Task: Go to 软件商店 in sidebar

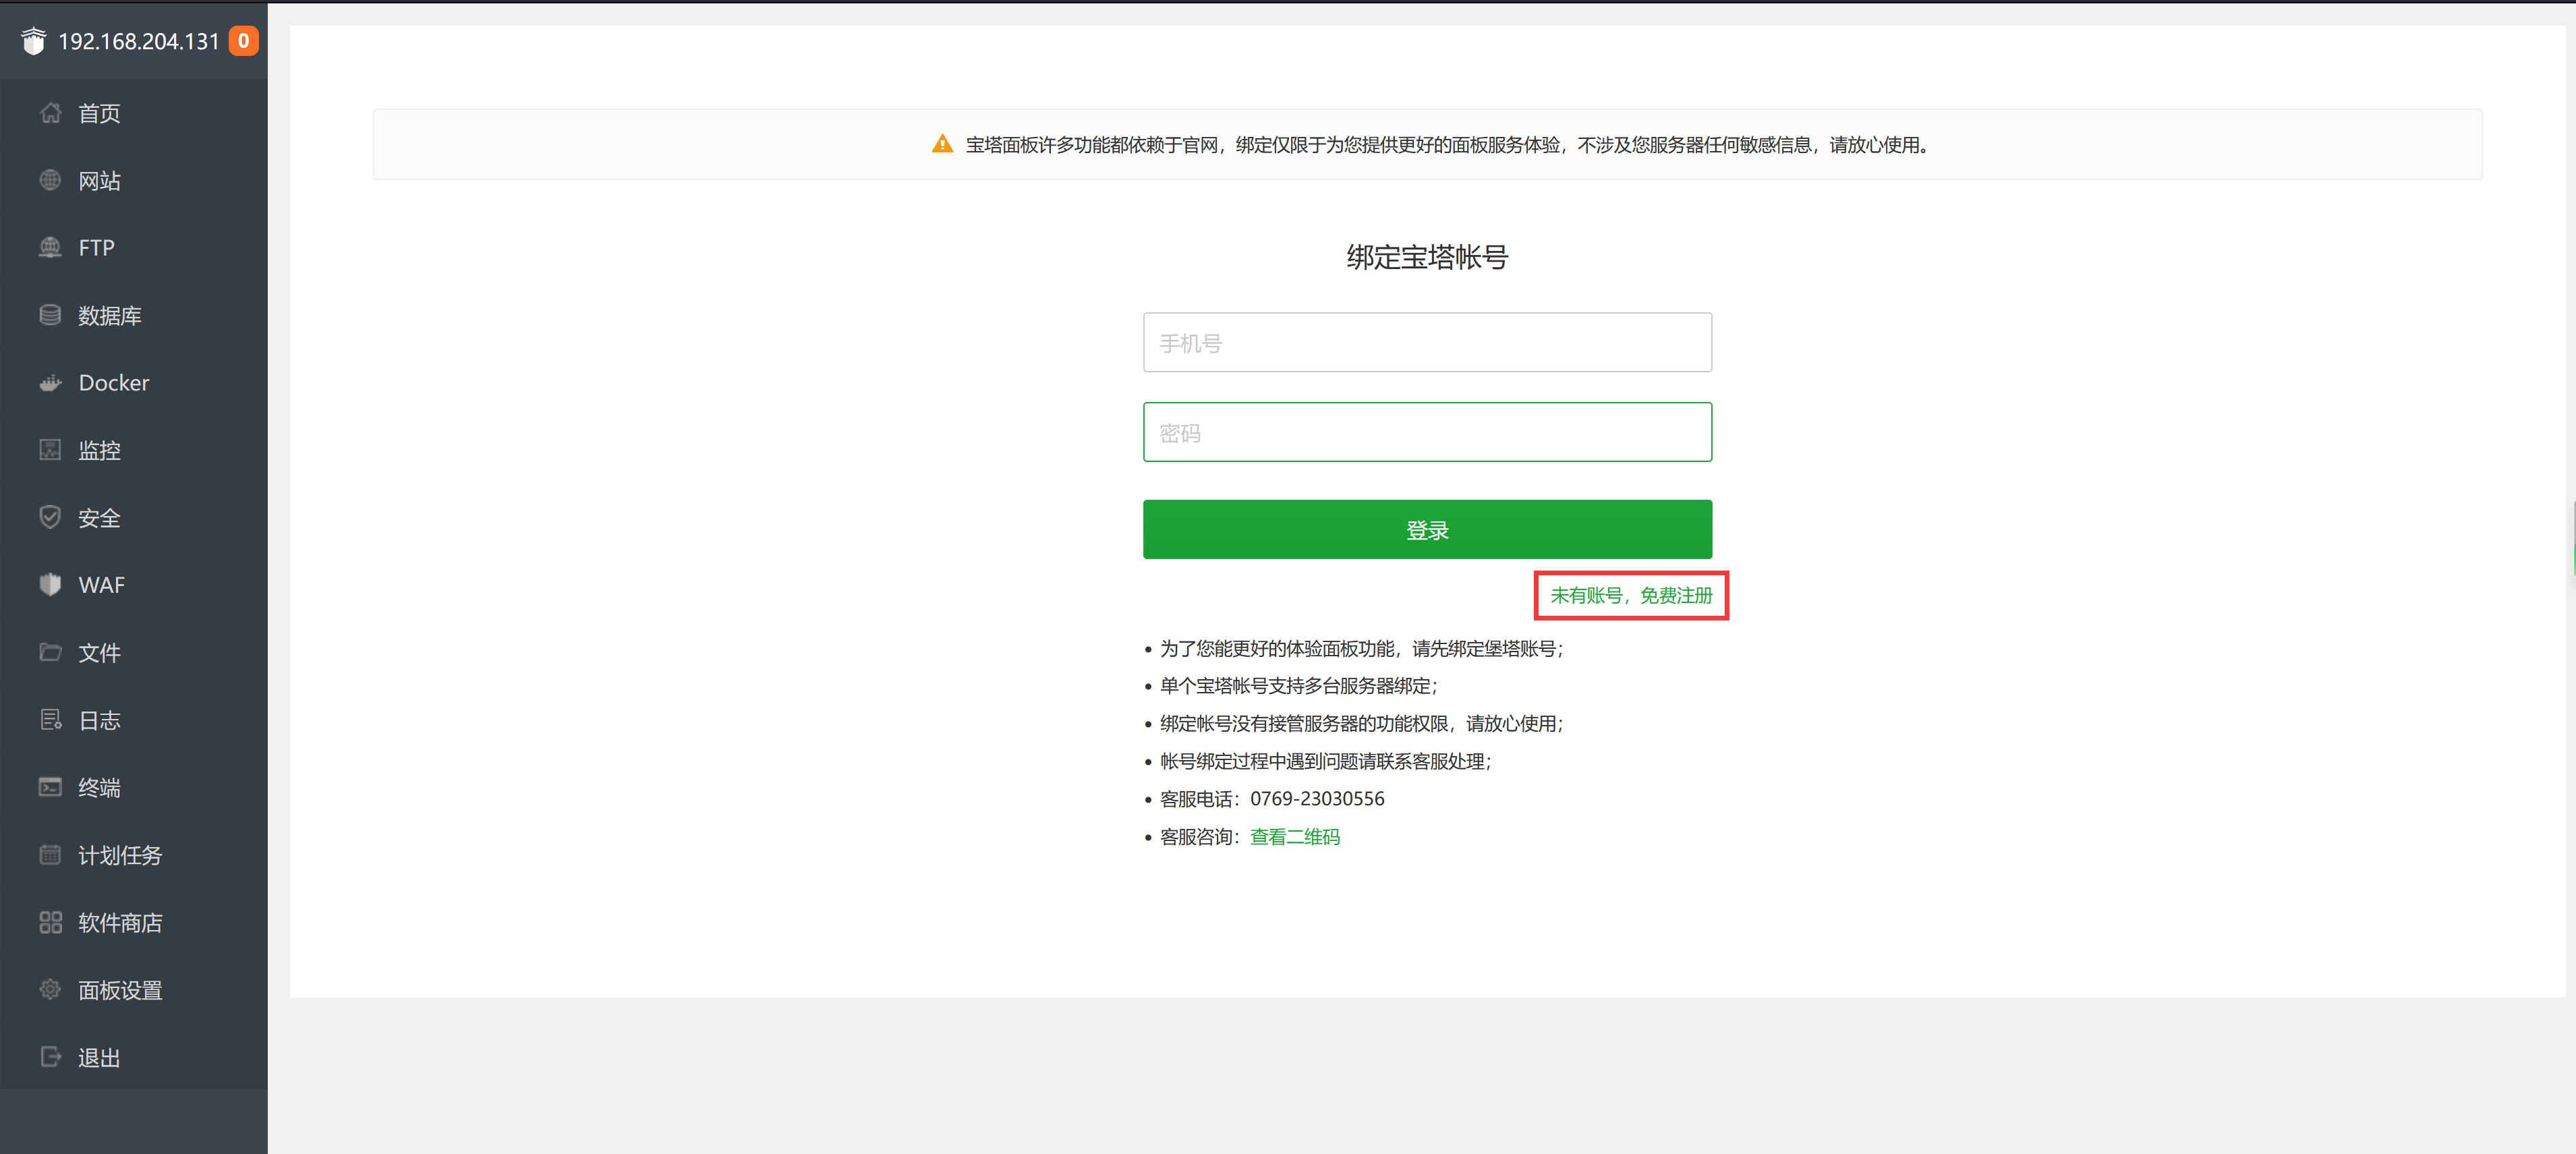Action: [x=119, y=922]
